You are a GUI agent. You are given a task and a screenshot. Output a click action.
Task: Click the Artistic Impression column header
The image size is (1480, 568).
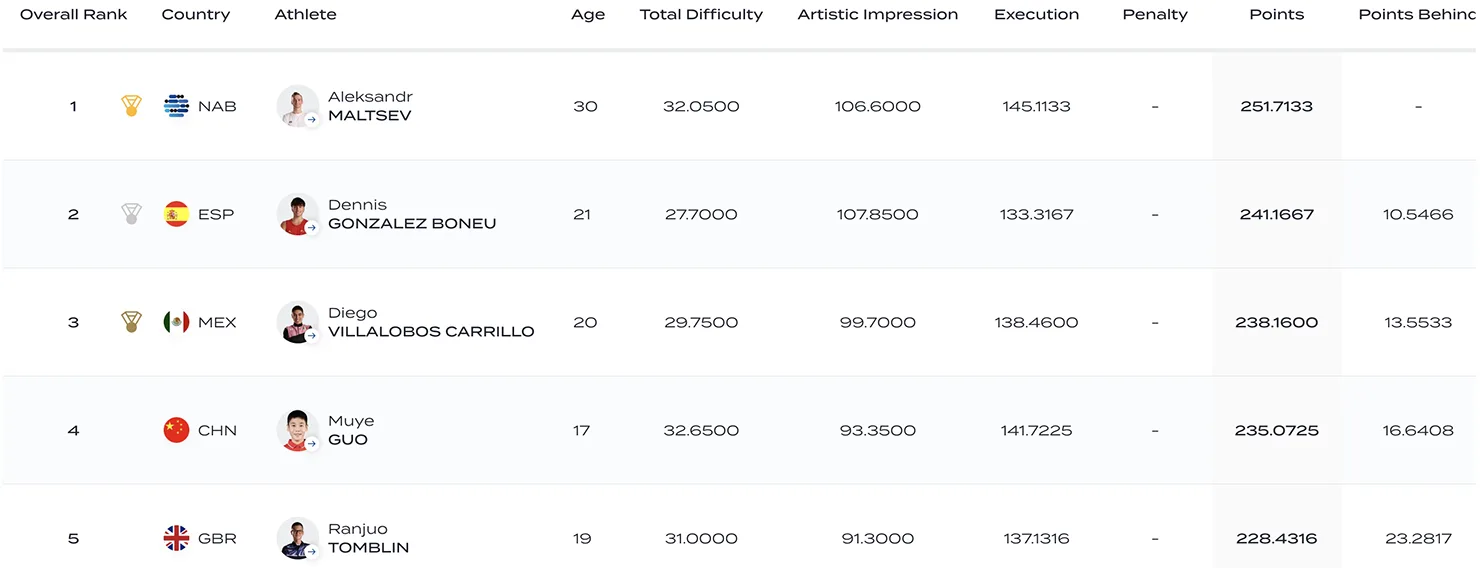pyautogui.click(x=877, y=15)
